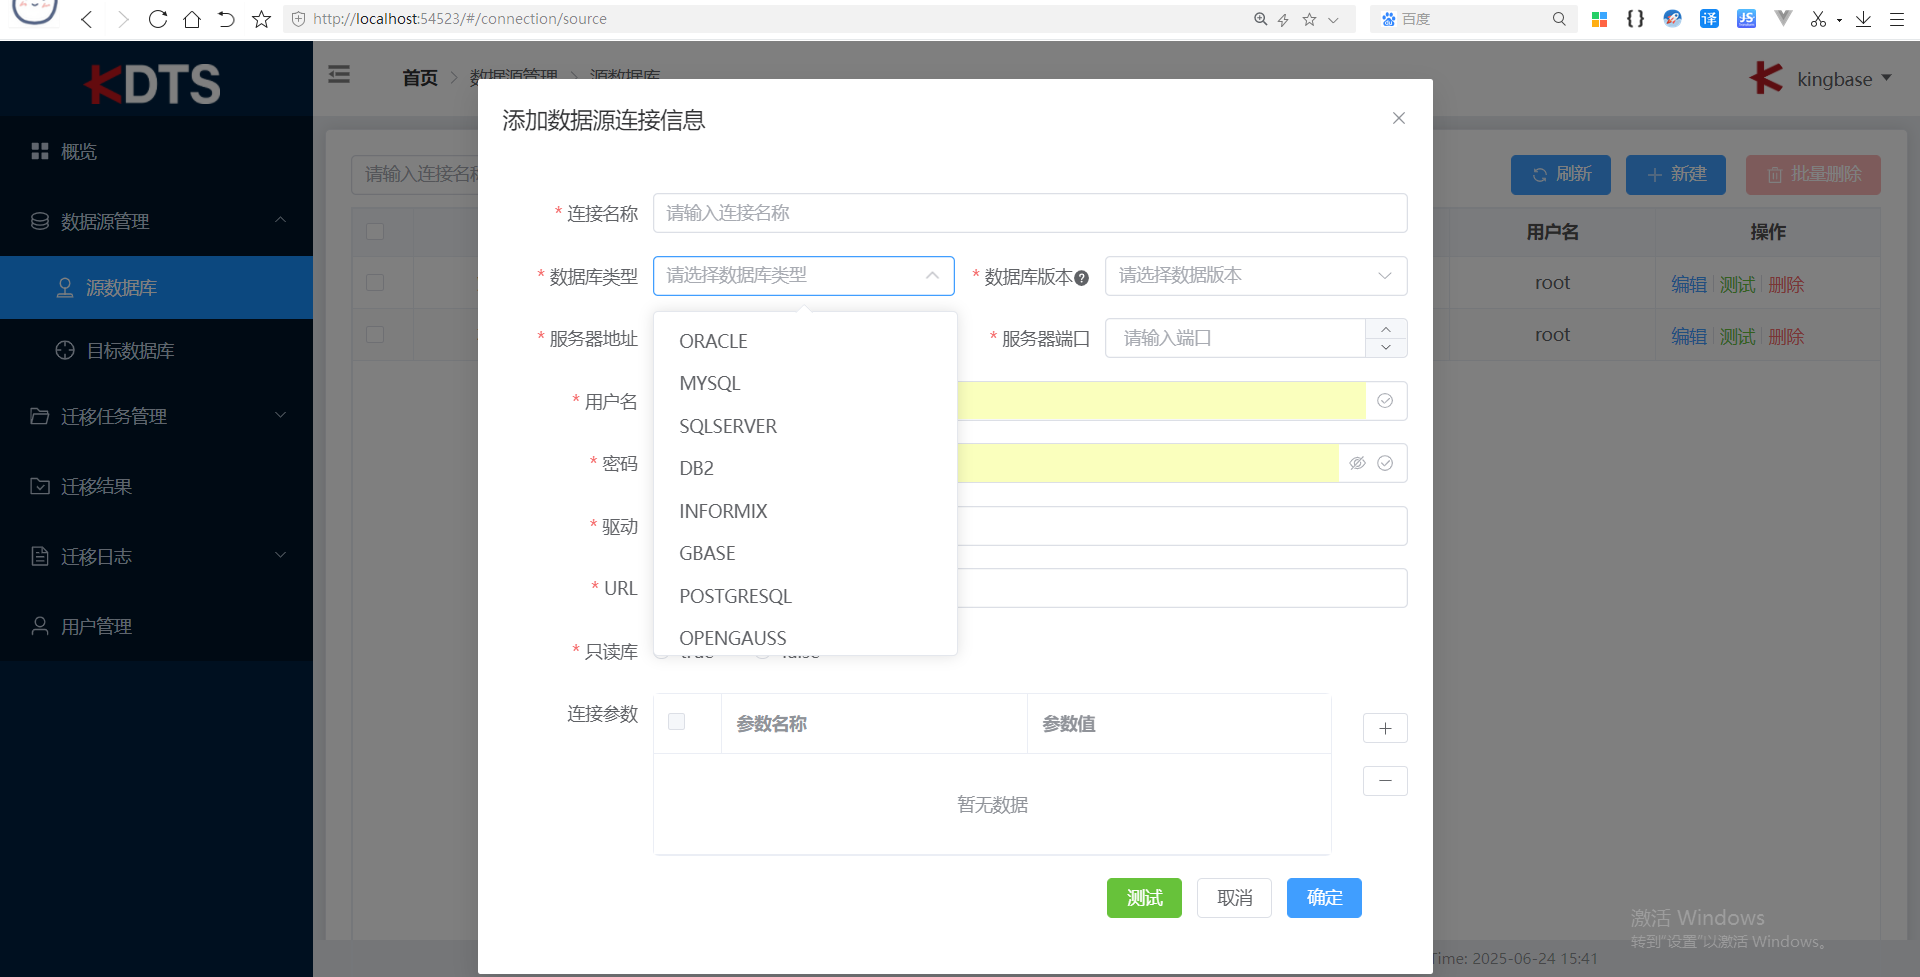Check the checkbox of the first root row
Image resolution: width=1920 pixels, height=977 pixels.
[x=375, y=282]
